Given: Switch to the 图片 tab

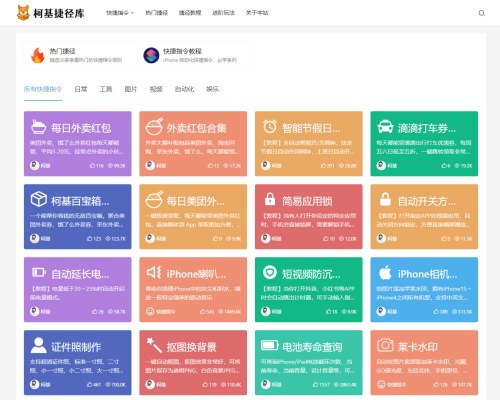Looking at the screenshot, I should click(x=131, y=89).
